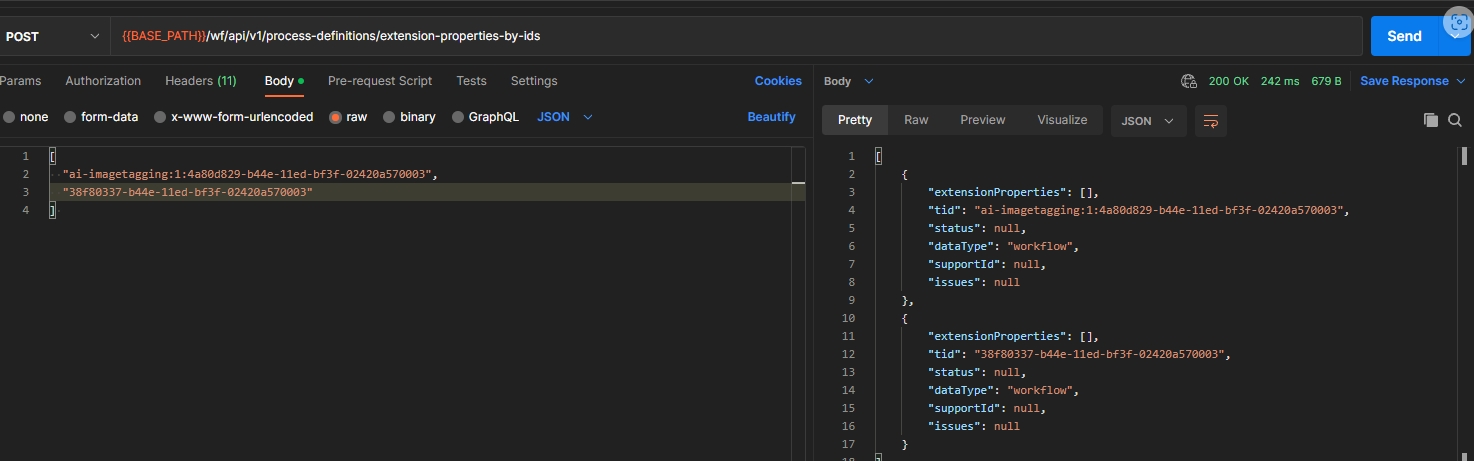Switch response view to Raw

coord(916,120)
